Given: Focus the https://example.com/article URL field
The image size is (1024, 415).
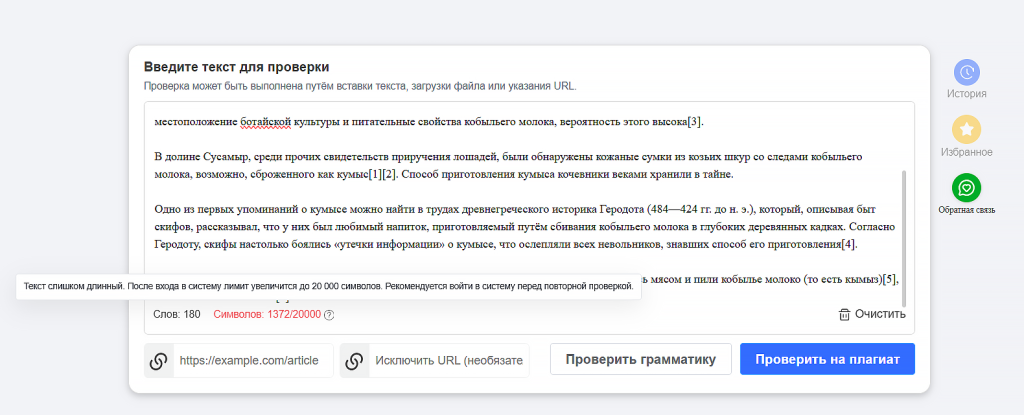Looking at the screenshot, I should (x=253, y=361).
